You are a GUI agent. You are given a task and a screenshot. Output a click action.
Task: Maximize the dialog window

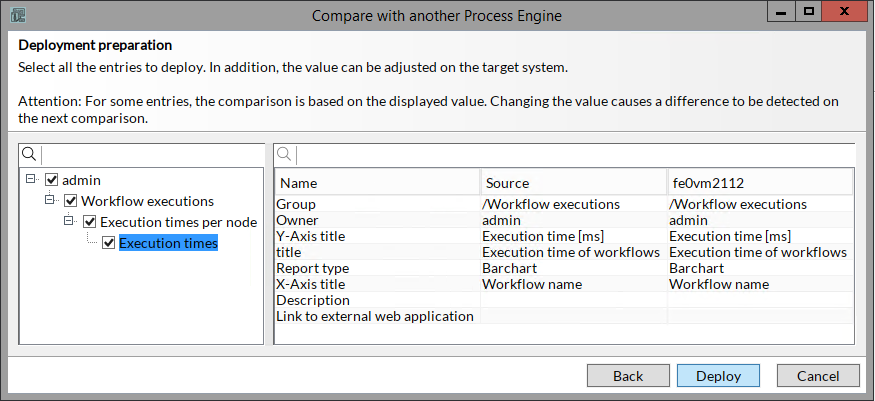tap(809, 12)
